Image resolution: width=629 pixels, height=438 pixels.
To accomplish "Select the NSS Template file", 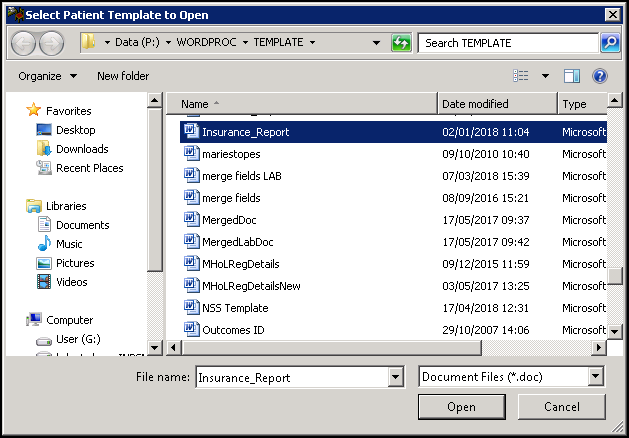I will pyautogui.click(x=235, y=308).
